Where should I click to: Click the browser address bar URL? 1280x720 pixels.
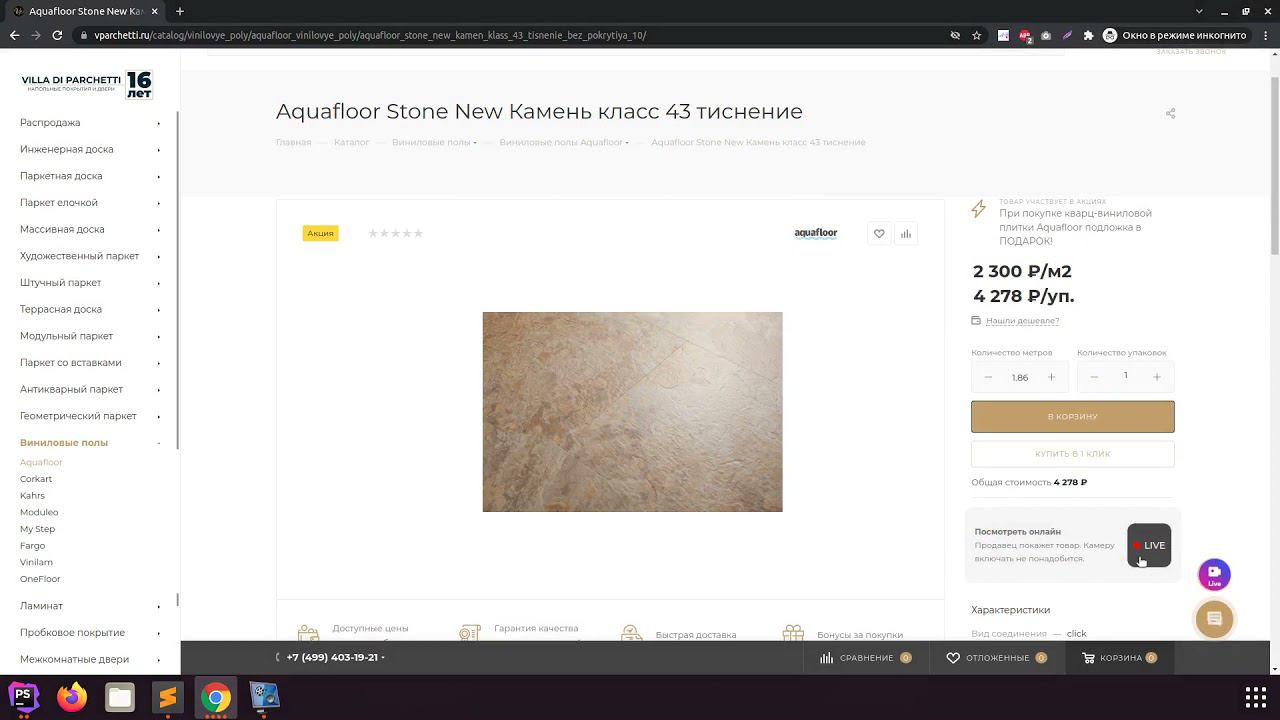370,35
